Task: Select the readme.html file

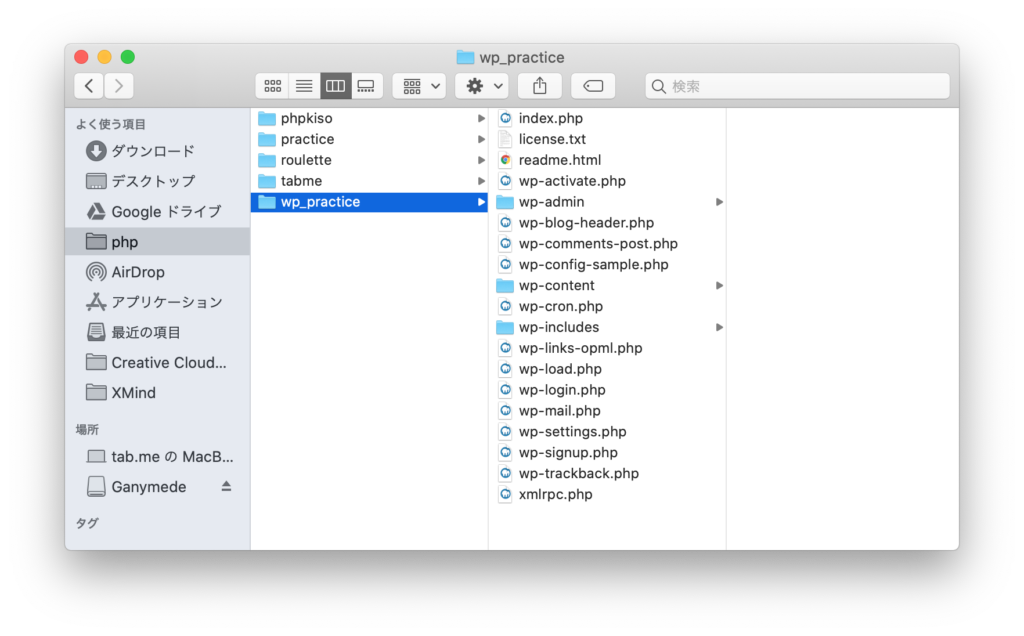Action: tap(559, 160)
